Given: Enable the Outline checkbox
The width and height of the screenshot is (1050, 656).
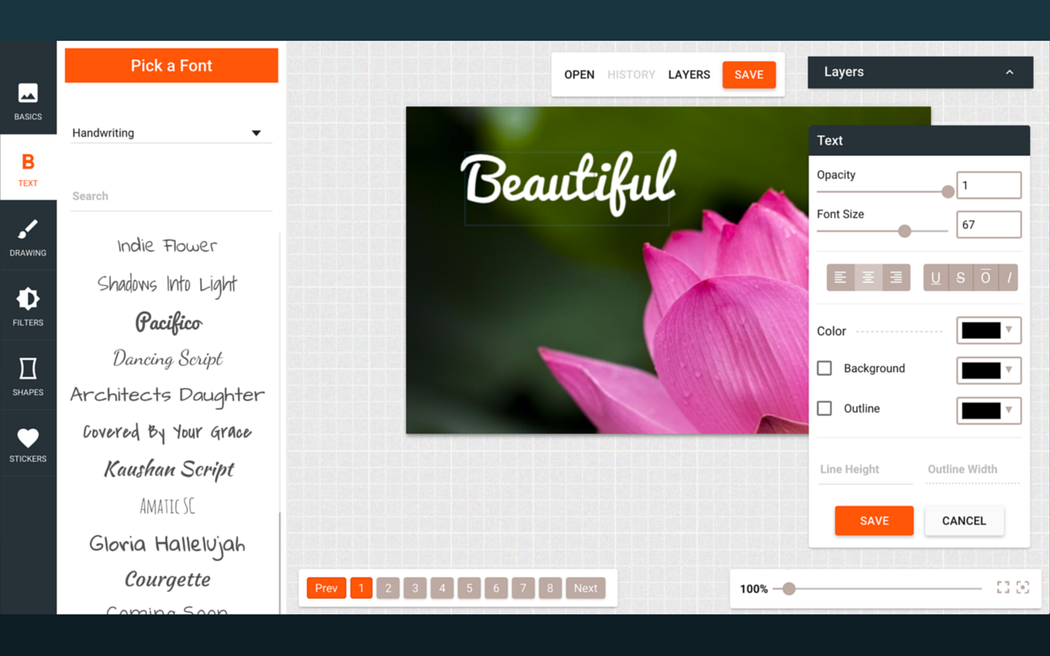Looking at the screenshot, I should (x=824, y=409).
